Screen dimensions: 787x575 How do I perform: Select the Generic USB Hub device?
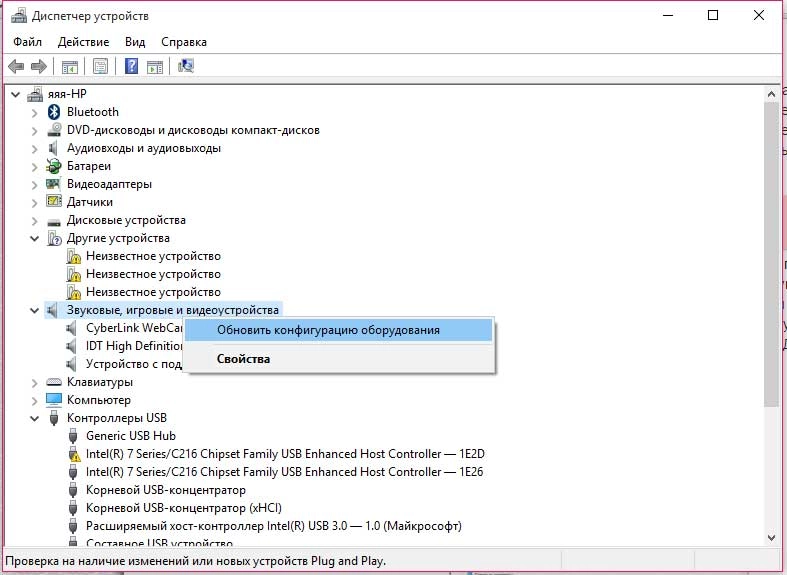pyautogui.click(x=130, y=436)
